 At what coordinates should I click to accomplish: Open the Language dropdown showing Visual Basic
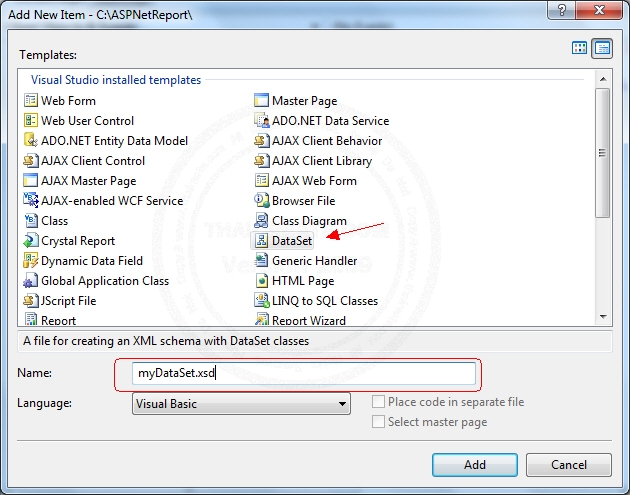[x=241, y=403]
